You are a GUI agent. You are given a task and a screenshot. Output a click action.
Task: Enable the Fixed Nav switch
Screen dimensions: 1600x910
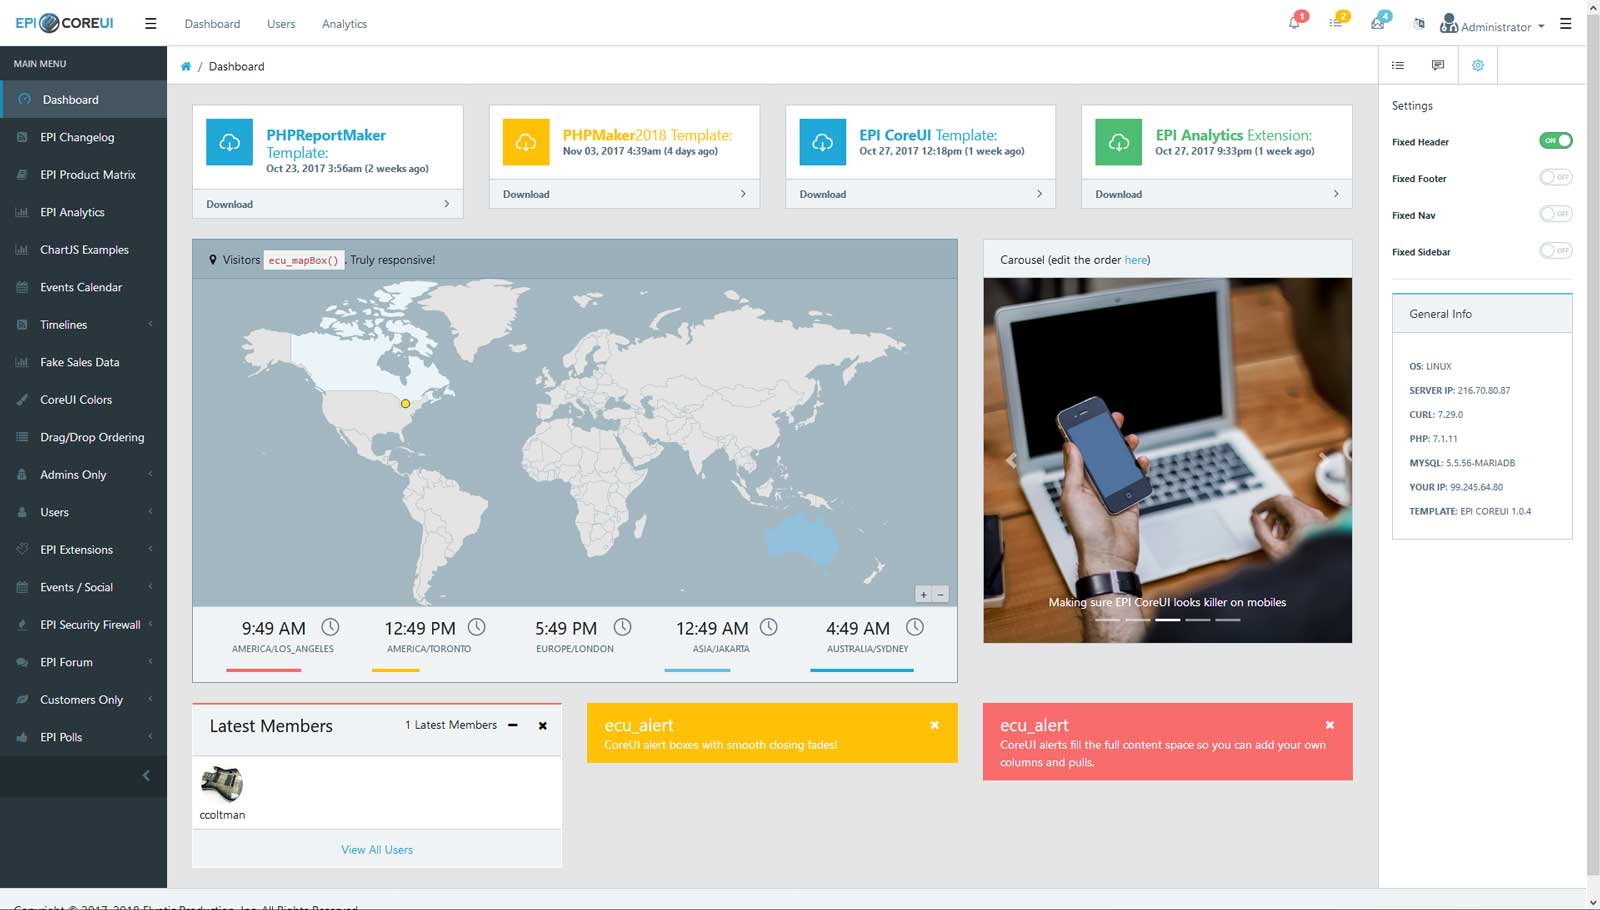point(1555,214)
